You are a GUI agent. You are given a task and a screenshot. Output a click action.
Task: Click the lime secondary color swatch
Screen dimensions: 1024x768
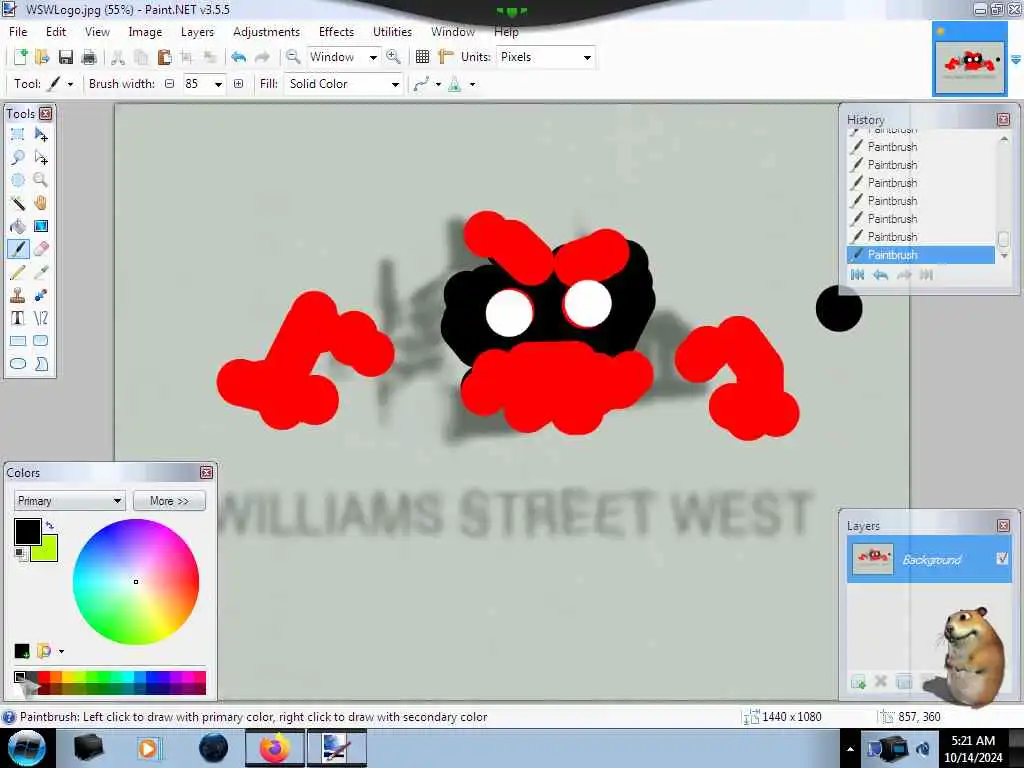tap(47, 551)
